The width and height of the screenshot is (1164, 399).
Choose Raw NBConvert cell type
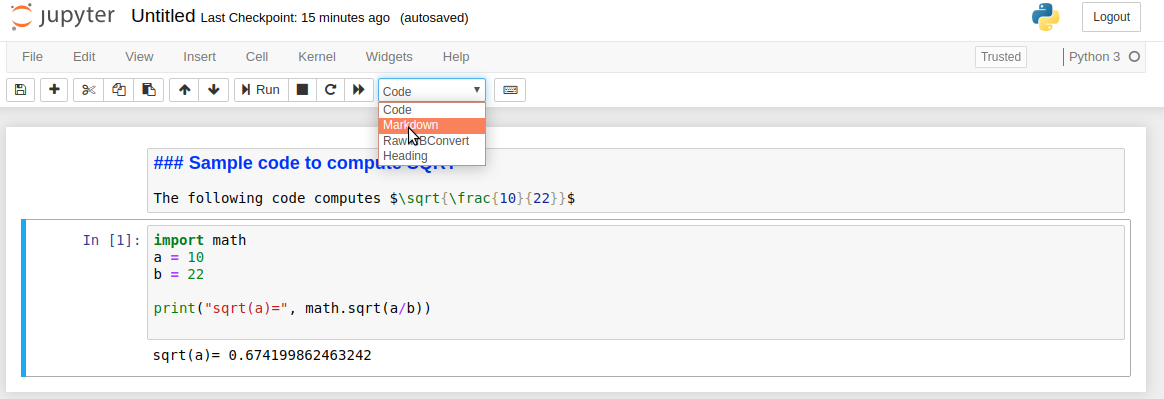click(432, 141)
